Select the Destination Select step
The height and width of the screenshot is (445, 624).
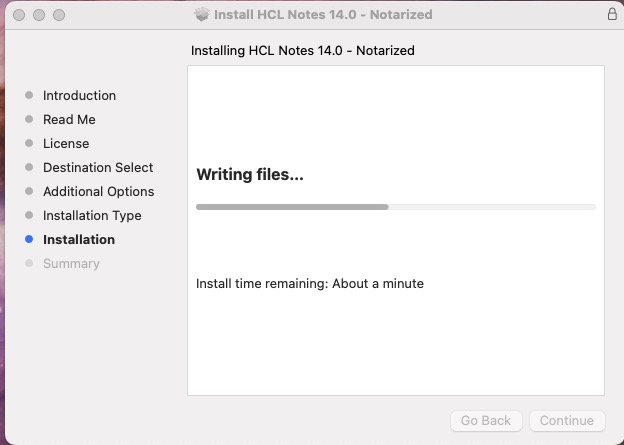98,168
